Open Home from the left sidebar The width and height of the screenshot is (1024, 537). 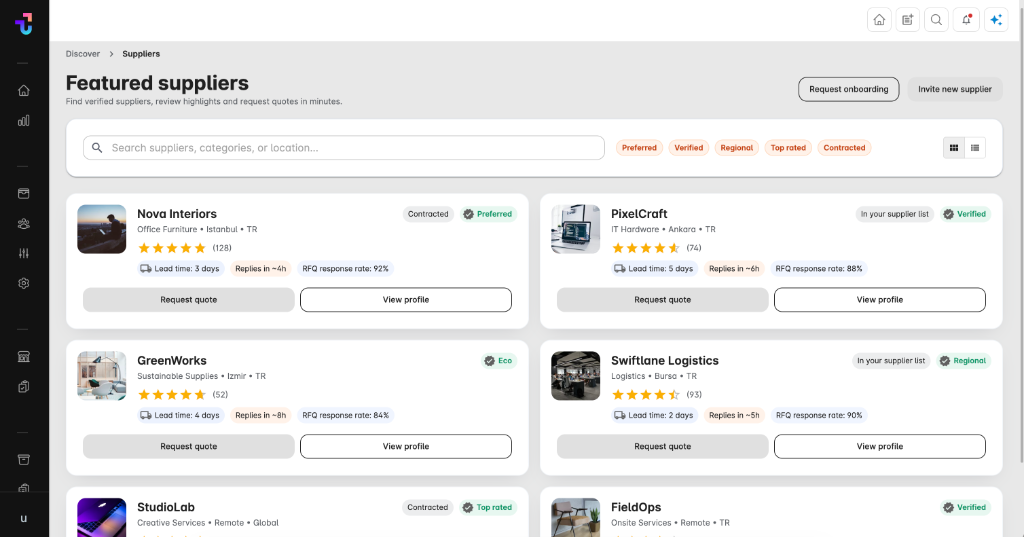pos(24,91)
